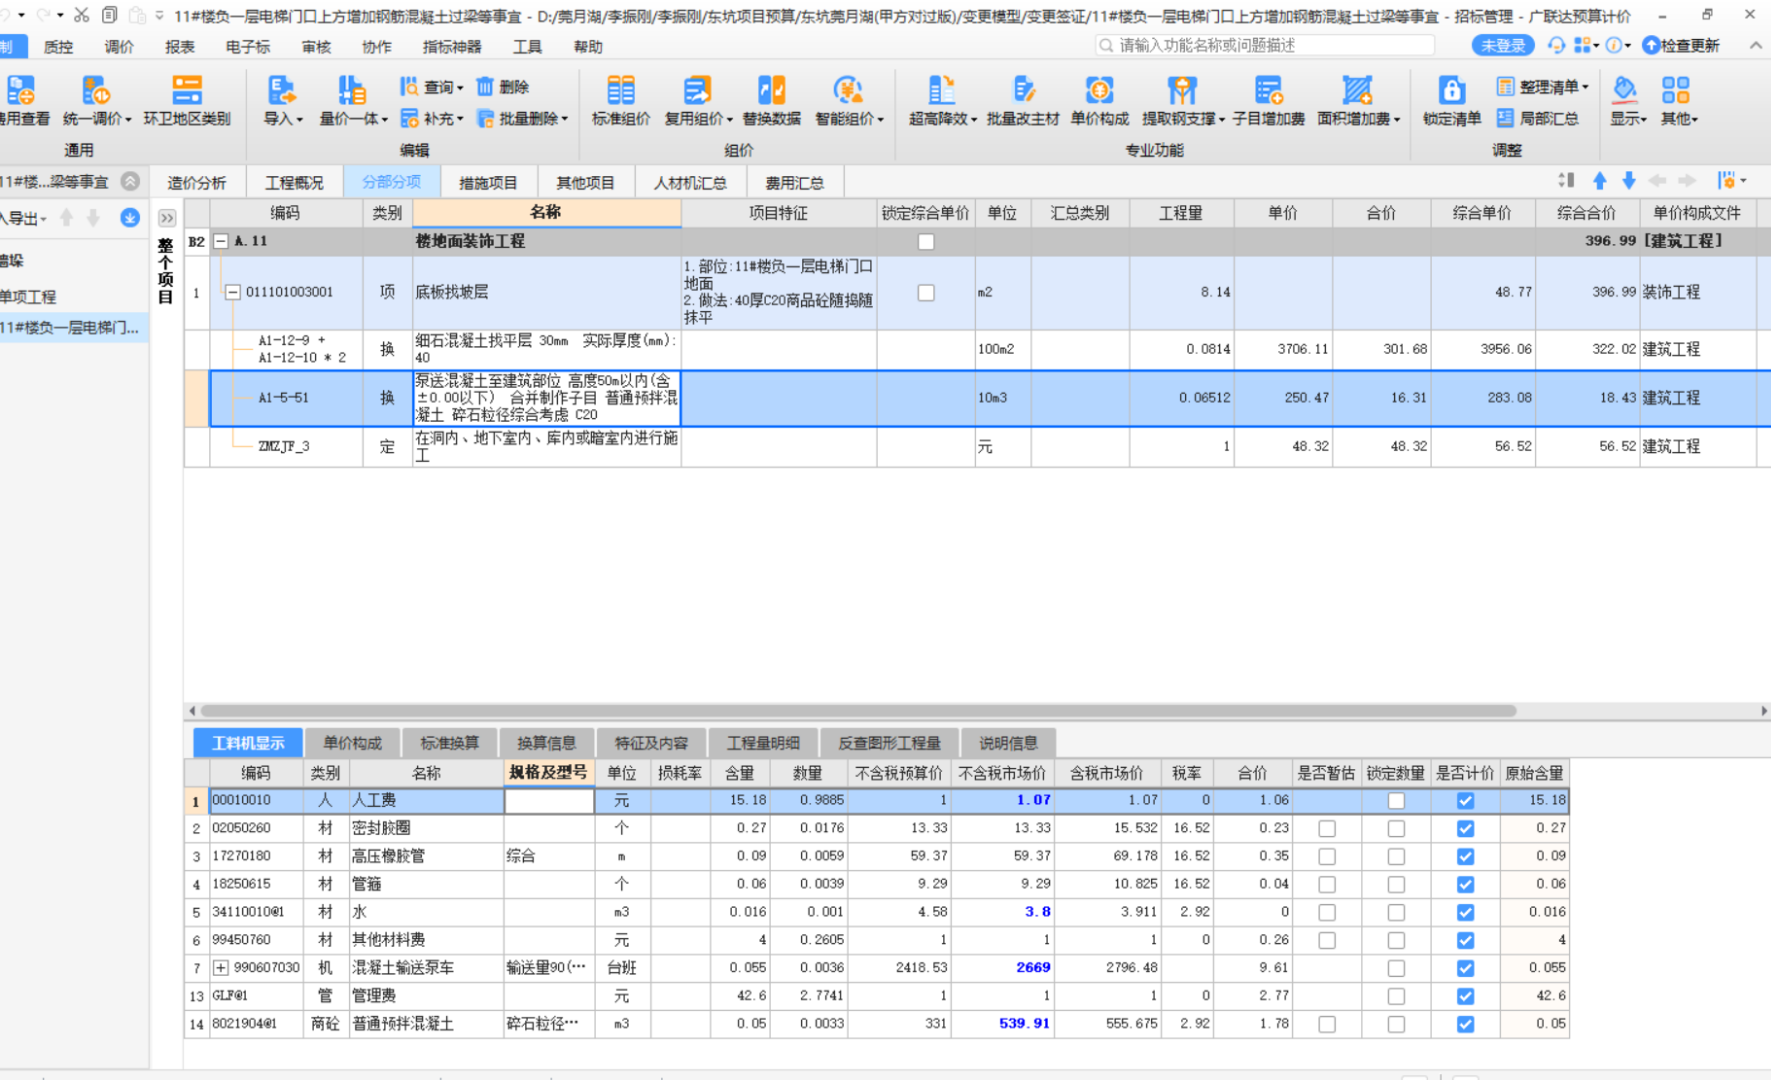Click 局部汇总 tool
This screenshot has width=1771, height=1080.
pos(1538,119)
